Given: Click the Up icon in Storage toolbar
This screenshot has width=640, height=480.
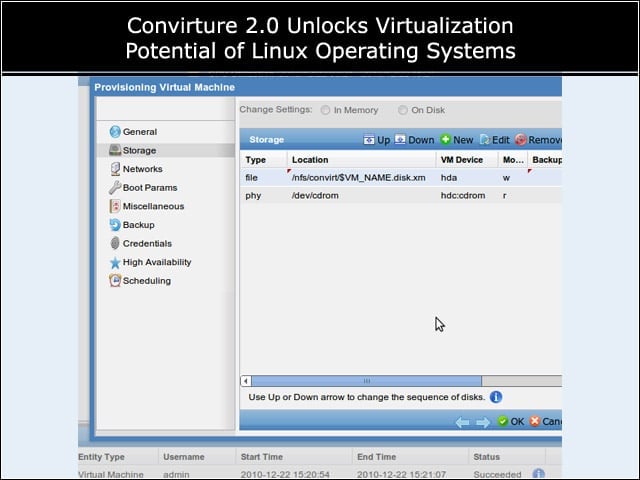Looking at the screenshot, I should (369, 140).
